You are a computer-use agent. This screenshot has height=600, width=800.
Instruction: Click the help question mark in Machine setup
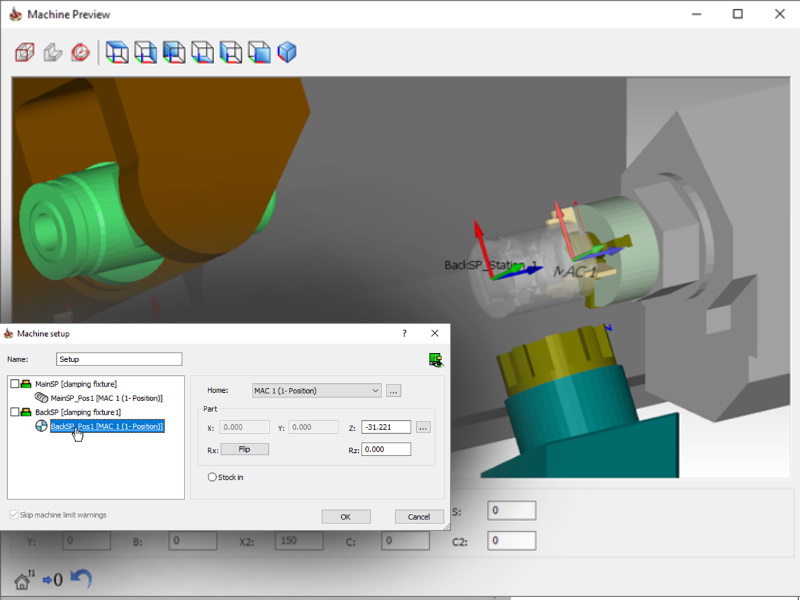tap(404, 333)
